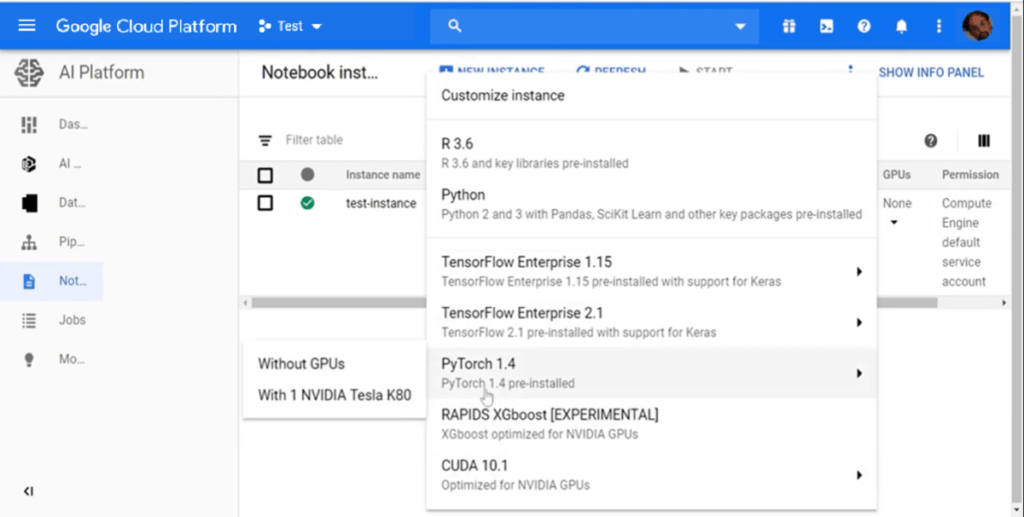
Task: Expand the CUDA 10.1 submenu arrow
Action: [859, 475]
